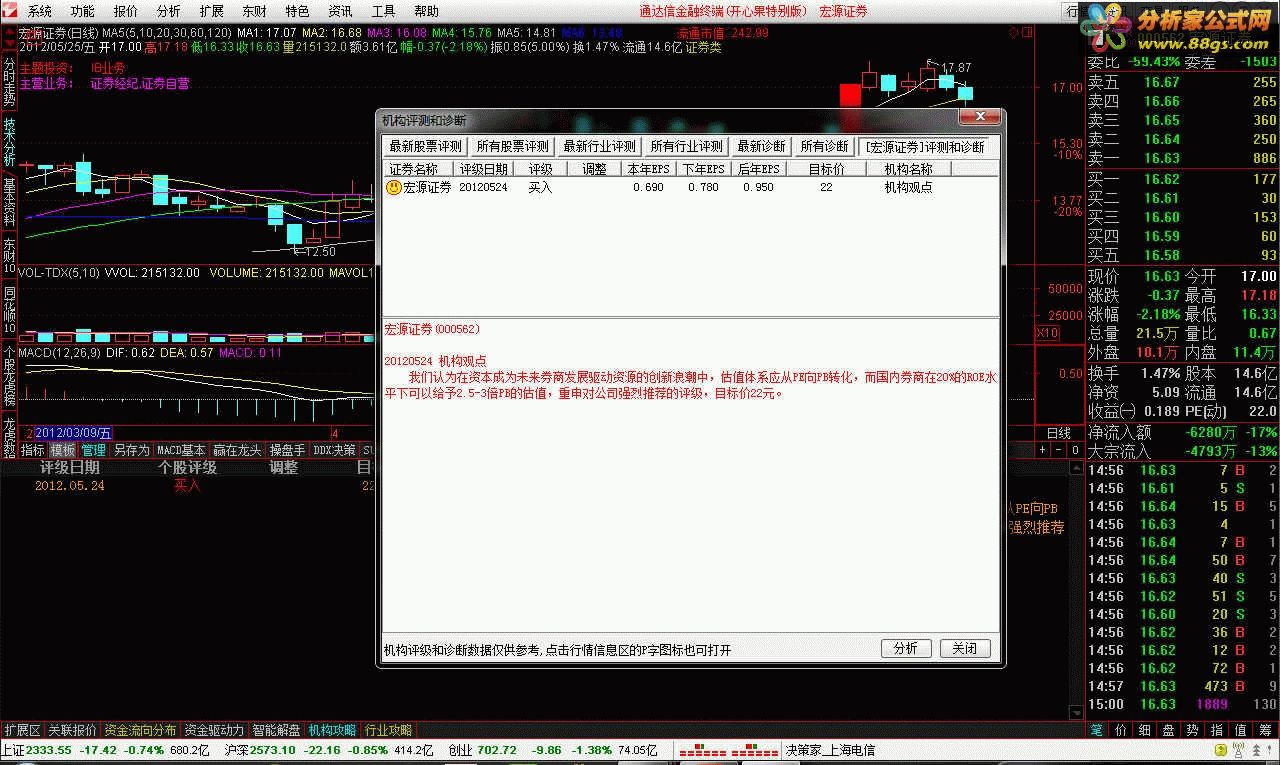Click the yellow tray icon in the status bar
Viewport: 1280px width, 765px height.
coord(1219,750)
